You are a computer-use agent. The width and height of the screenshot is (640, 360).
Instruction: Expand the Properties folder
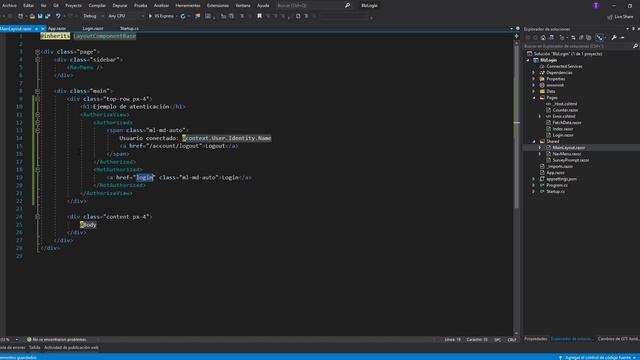click(x=533, y=79)
